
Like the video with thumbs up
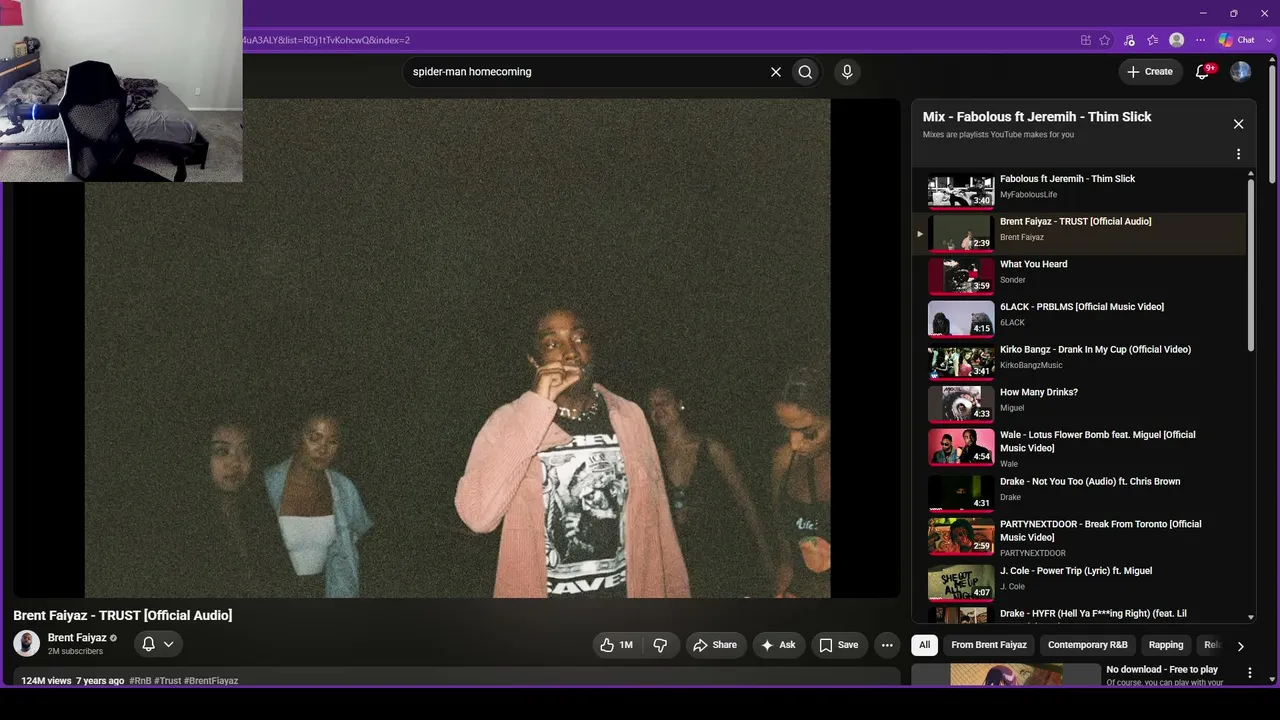[616, 645]
